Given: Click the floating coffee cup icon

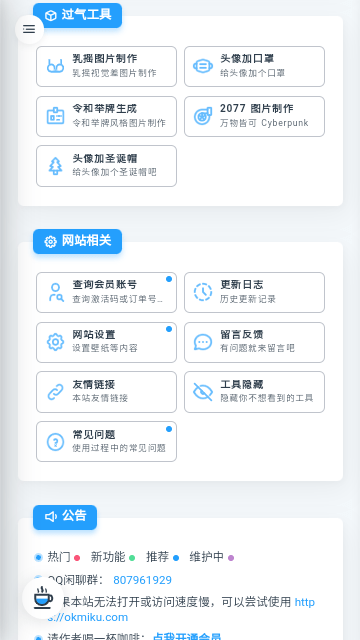Looking at the screenshot, I should click(43, 598).
